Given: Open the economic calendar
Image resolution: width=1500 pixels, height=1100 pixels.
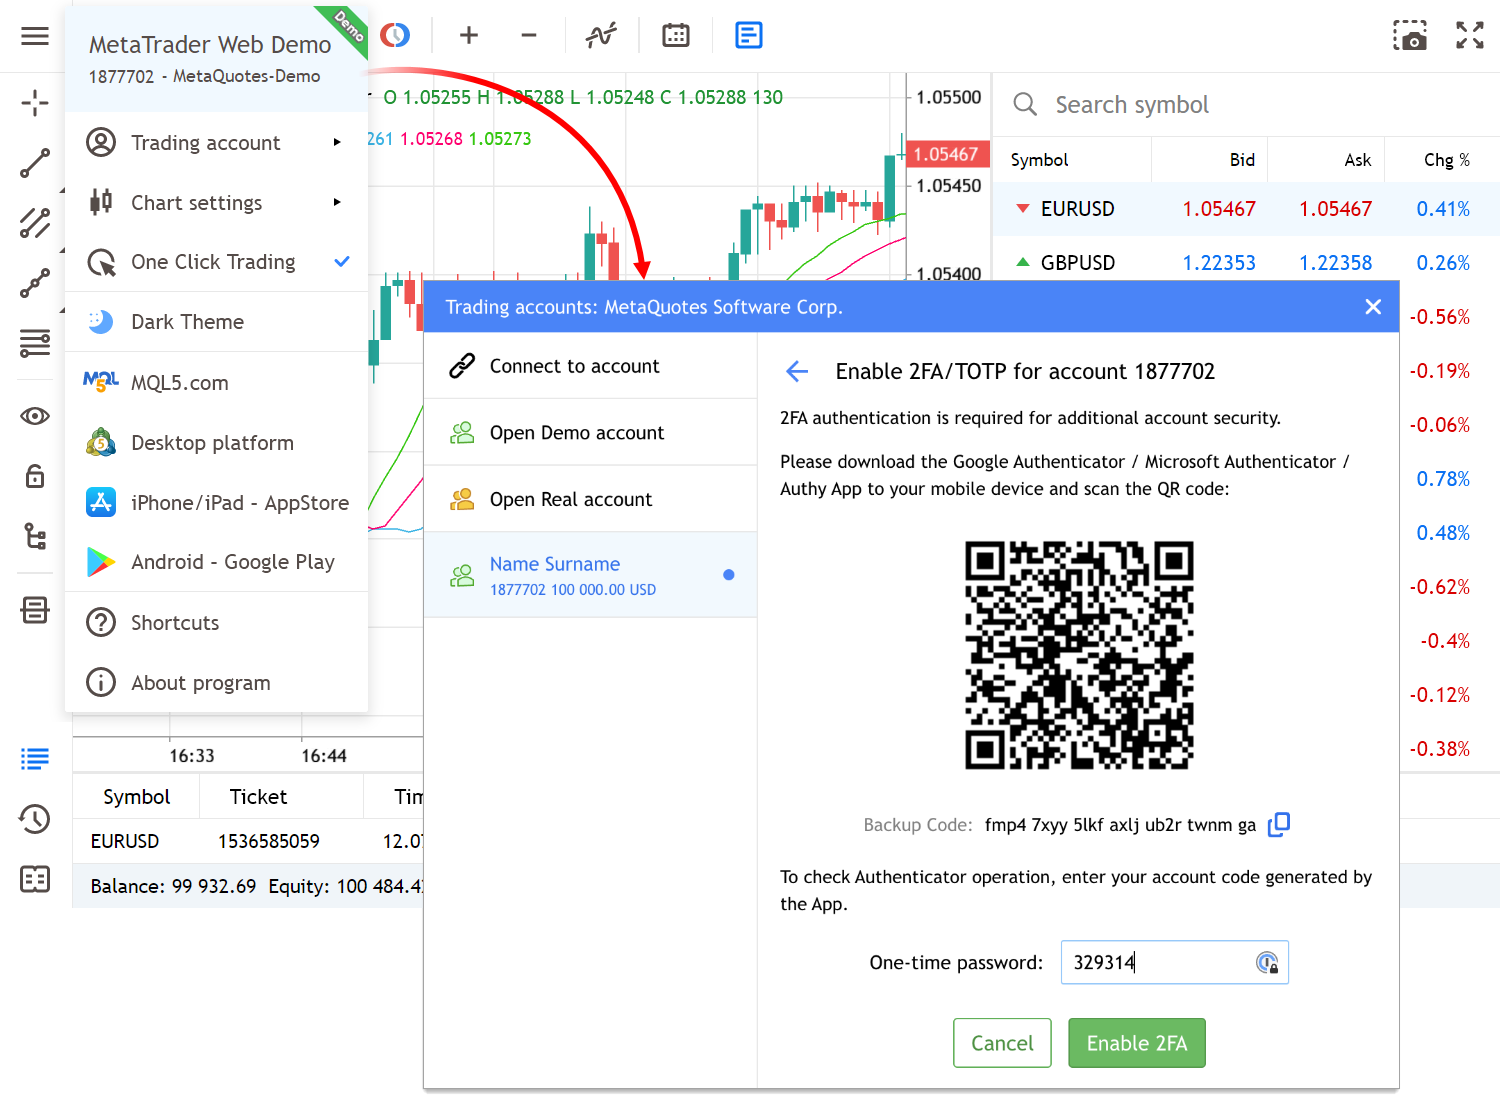Looking at the screenshot, I should pyautogui.click(x=675, y=35).
